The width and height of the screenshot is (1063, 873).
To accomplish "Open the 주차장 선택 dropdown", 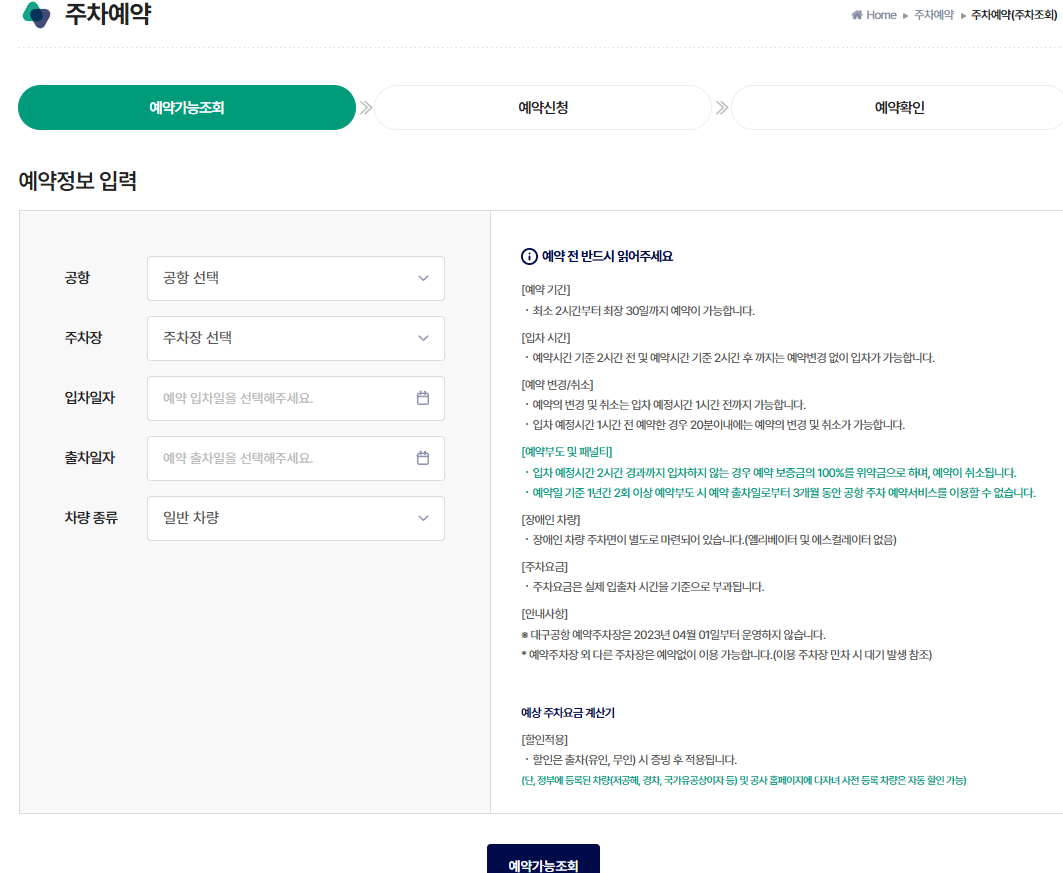I will (296, 338).
